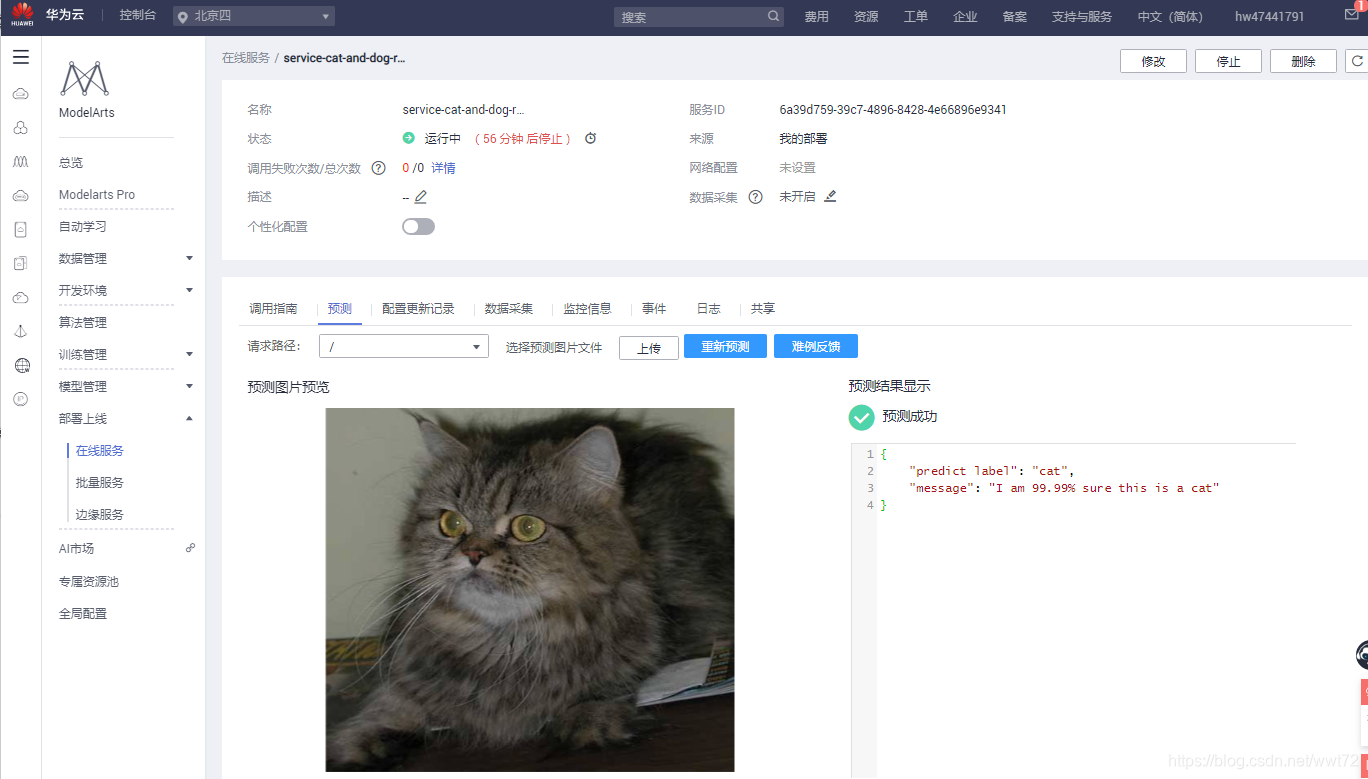Click the globe icon in left rail
Viewport: 1368px width, 779px height.
(21, 365)
